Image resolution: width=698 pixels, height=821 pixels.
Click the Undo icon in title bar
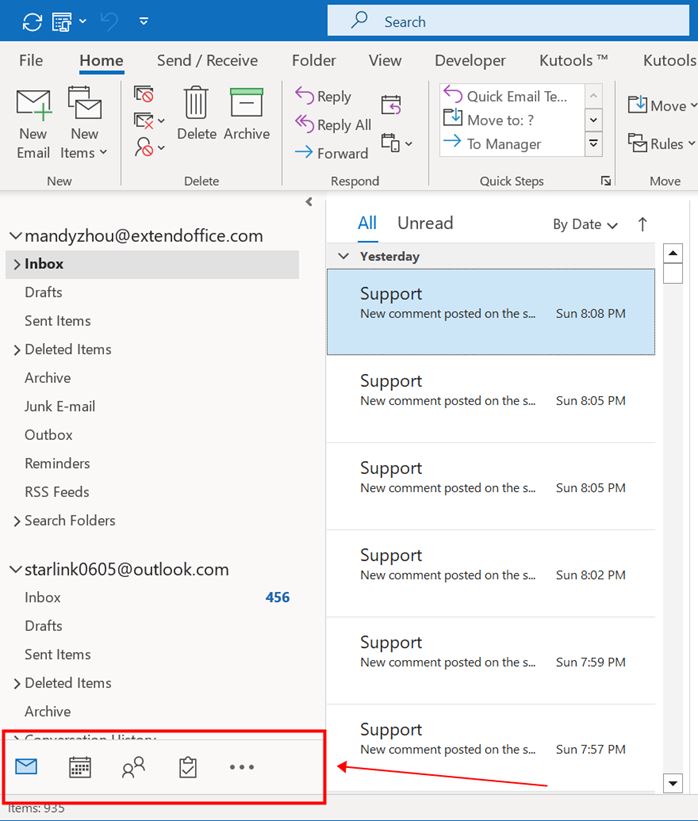tap(109, 21)
